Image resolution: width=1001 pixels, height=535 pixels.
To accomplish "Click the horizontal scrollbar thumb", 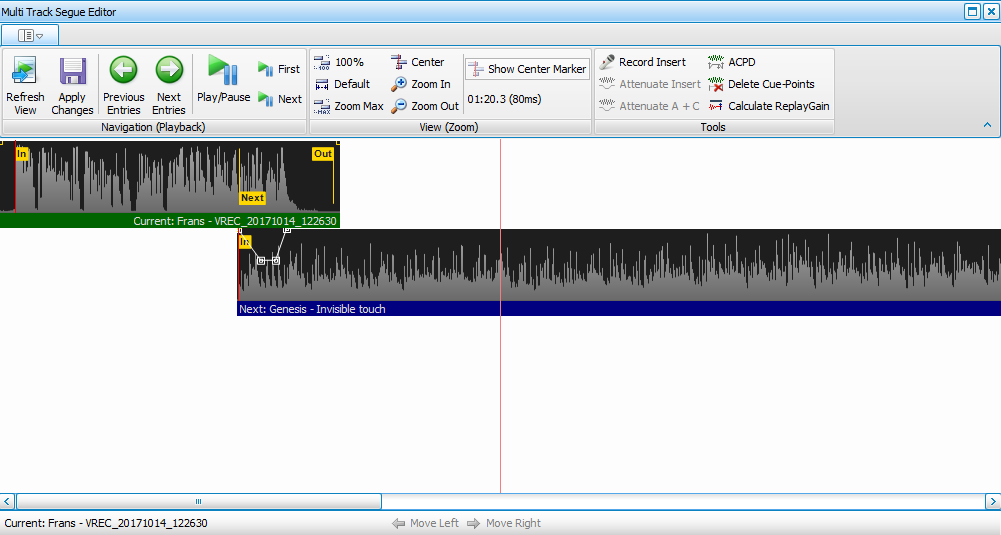I will click(x=198, y=501).
